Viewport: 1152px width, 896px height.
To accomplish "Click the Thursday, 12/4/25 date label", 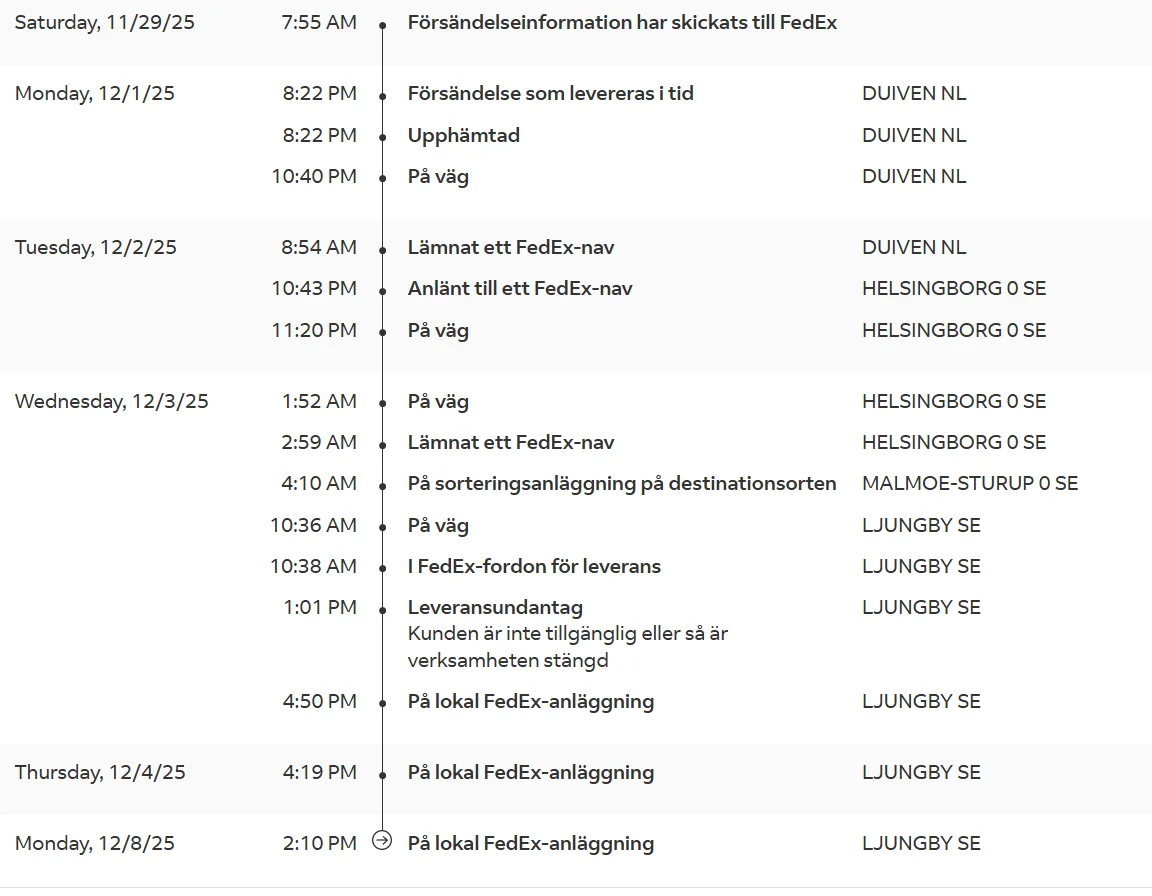I will (100, 773).
